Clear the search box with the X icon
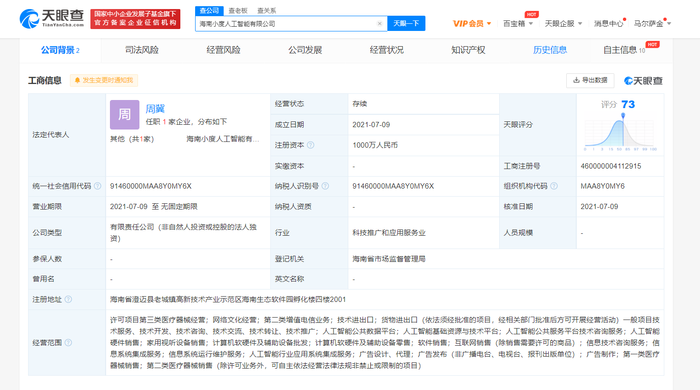 point(379,24)
